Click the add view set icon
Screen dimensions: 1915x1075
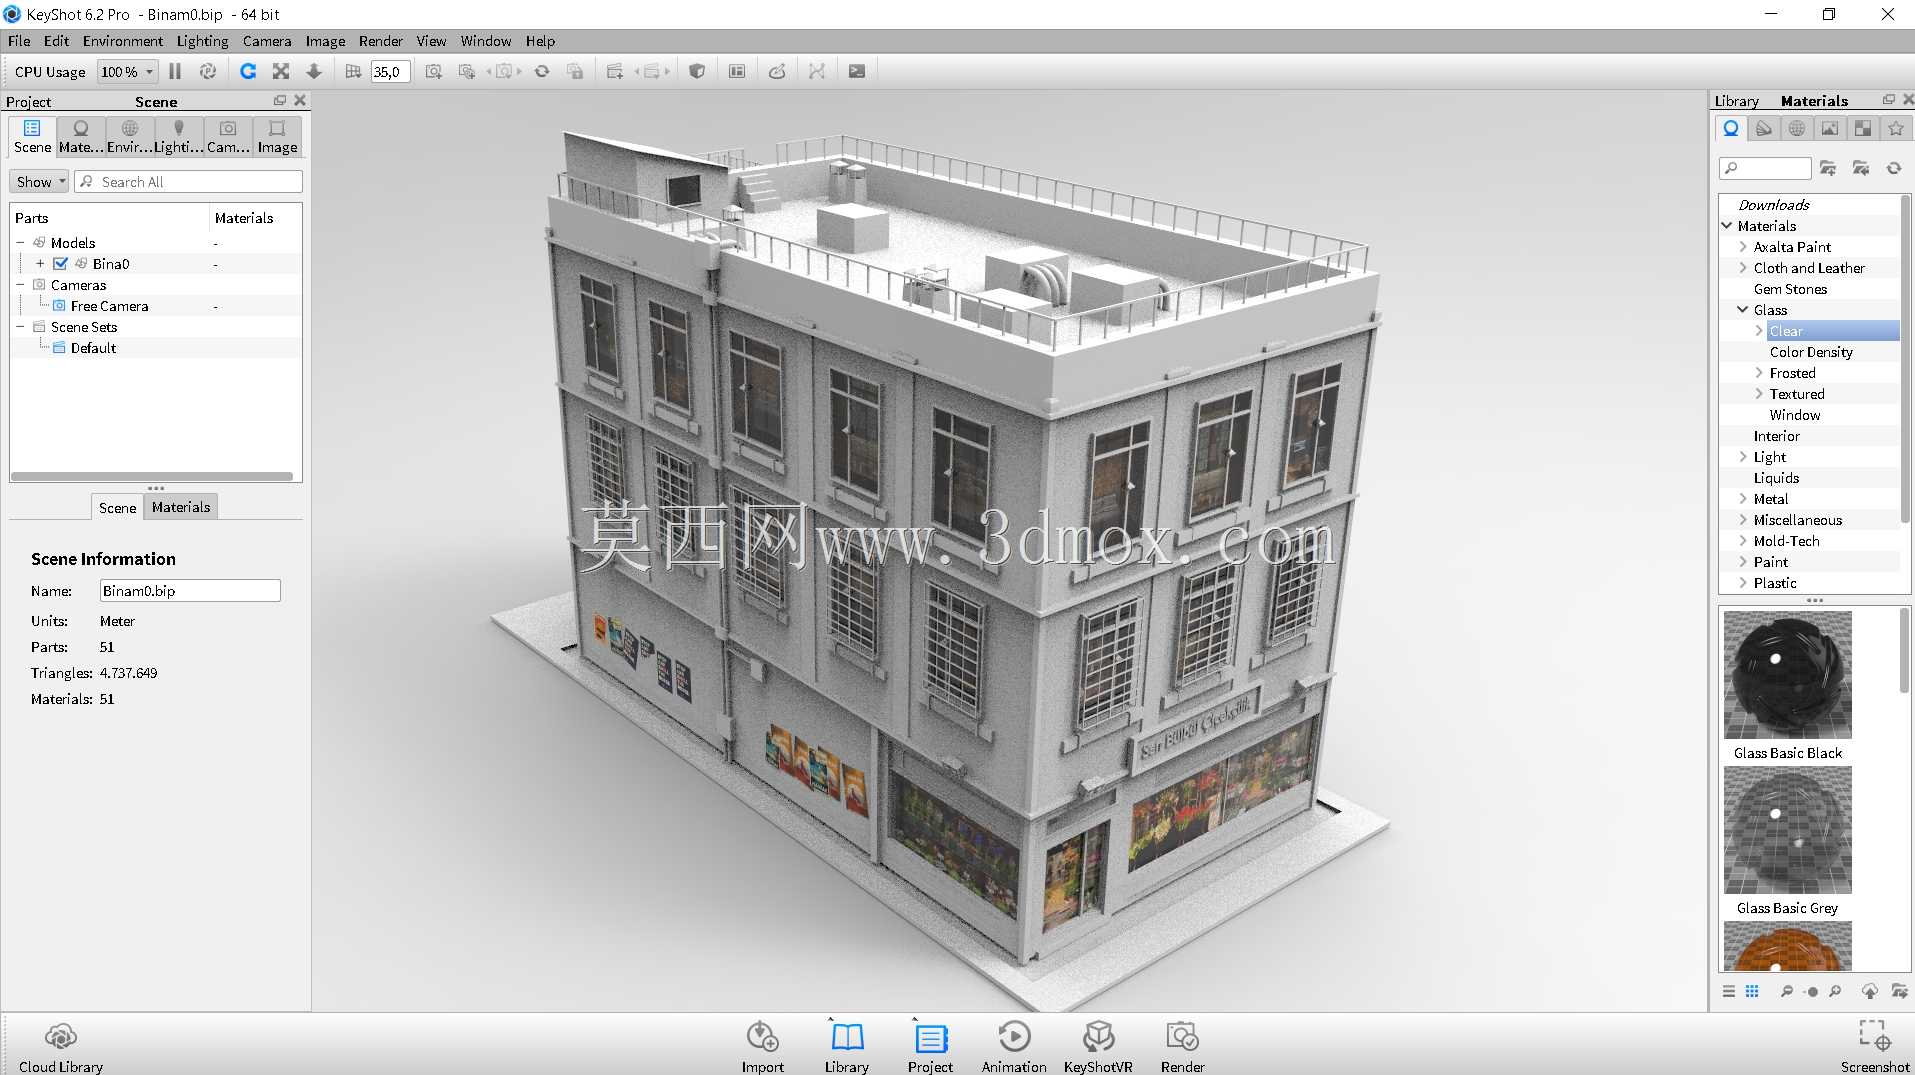click(615, 71)
